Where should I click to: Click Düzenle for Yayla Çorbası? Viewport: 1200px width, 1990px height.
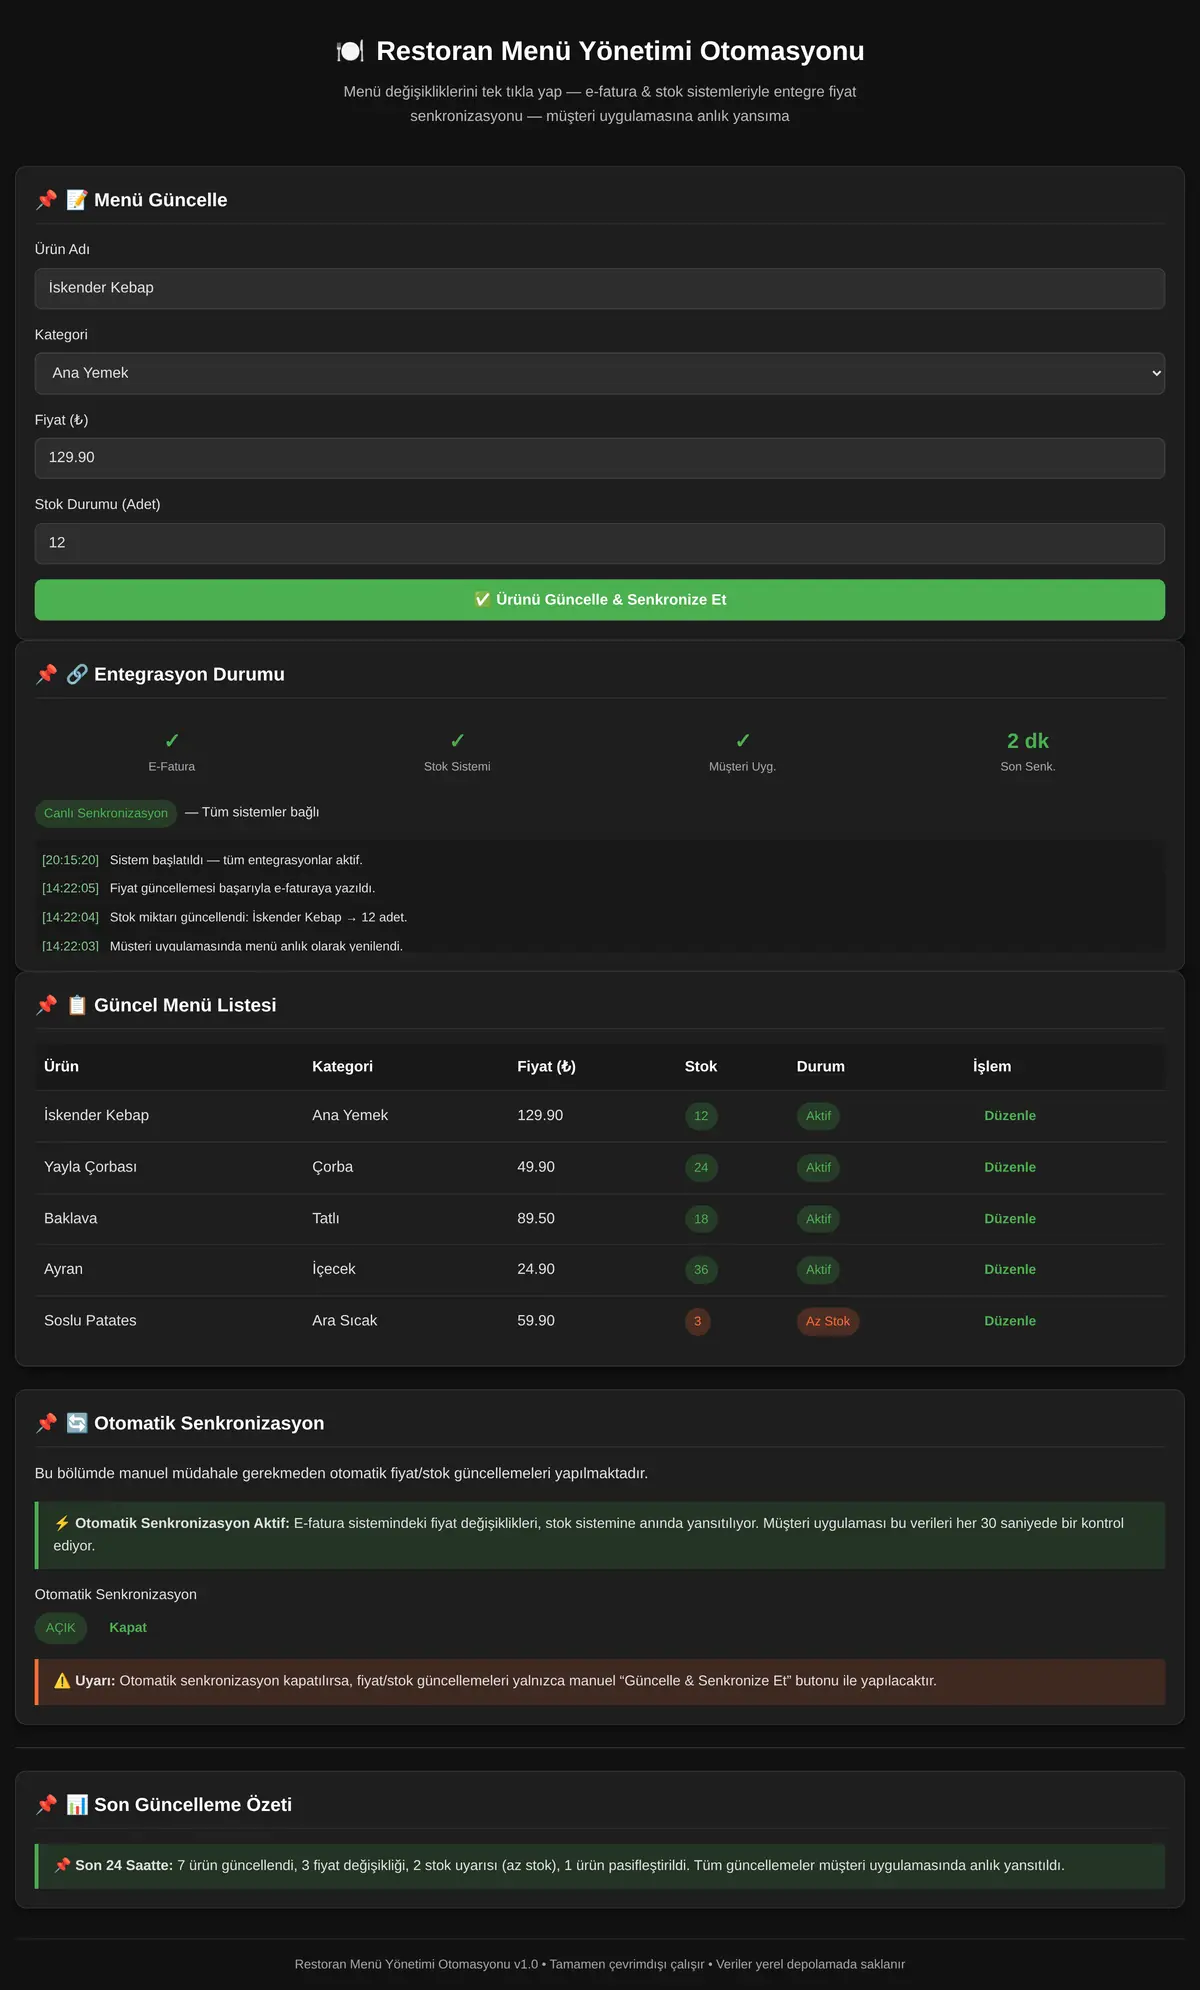click(x=1010, y=1167)
